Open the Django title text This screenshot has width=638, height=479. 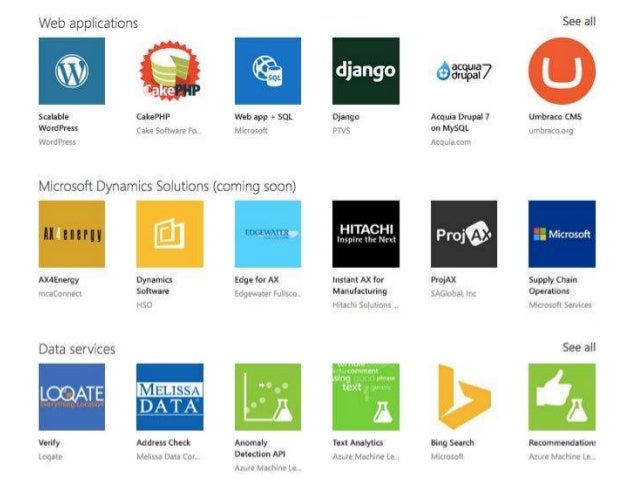tap(345, 116)
